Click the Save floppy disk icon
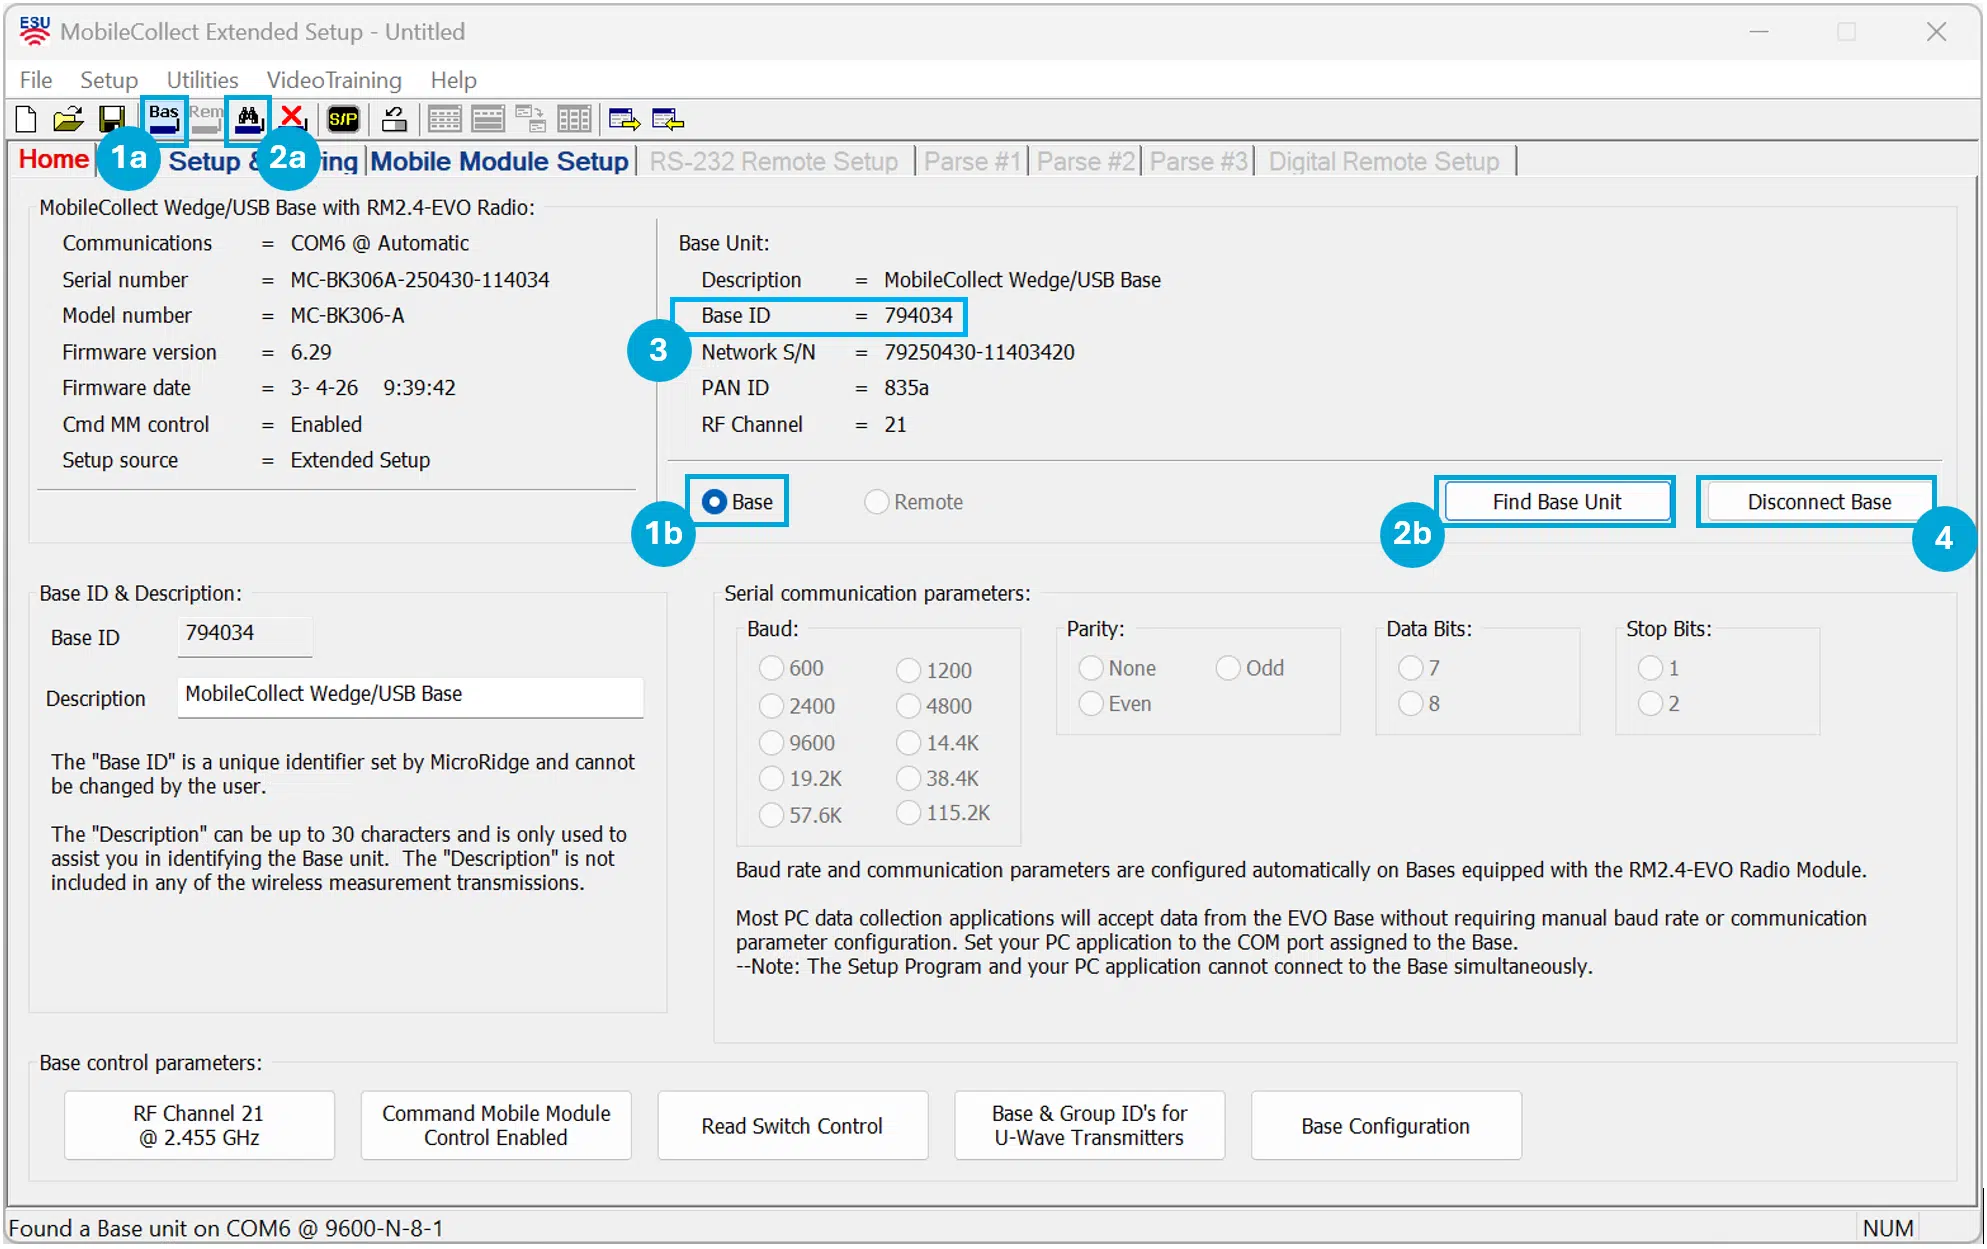1987x1249 pixels. coord(112,120)
